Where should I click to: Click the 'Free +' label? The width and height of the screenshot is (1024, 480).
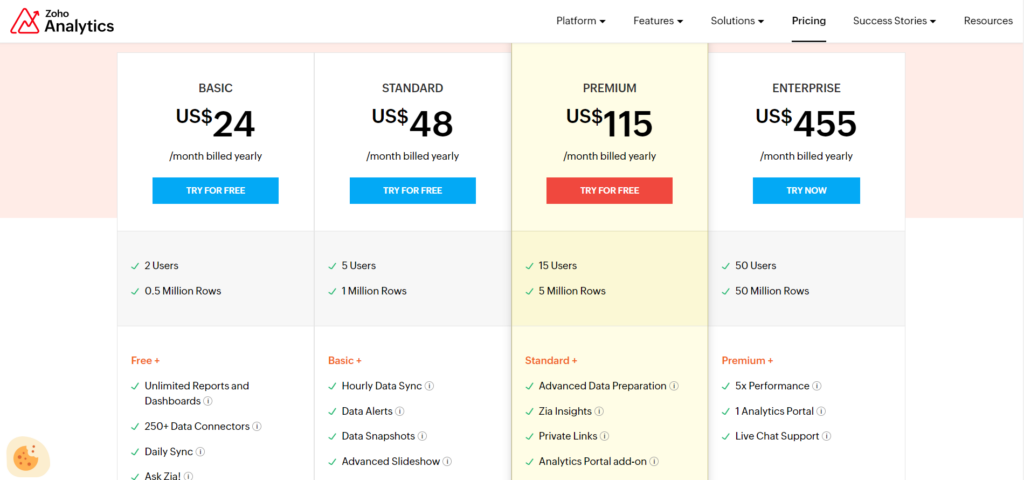tap(146, 360)
